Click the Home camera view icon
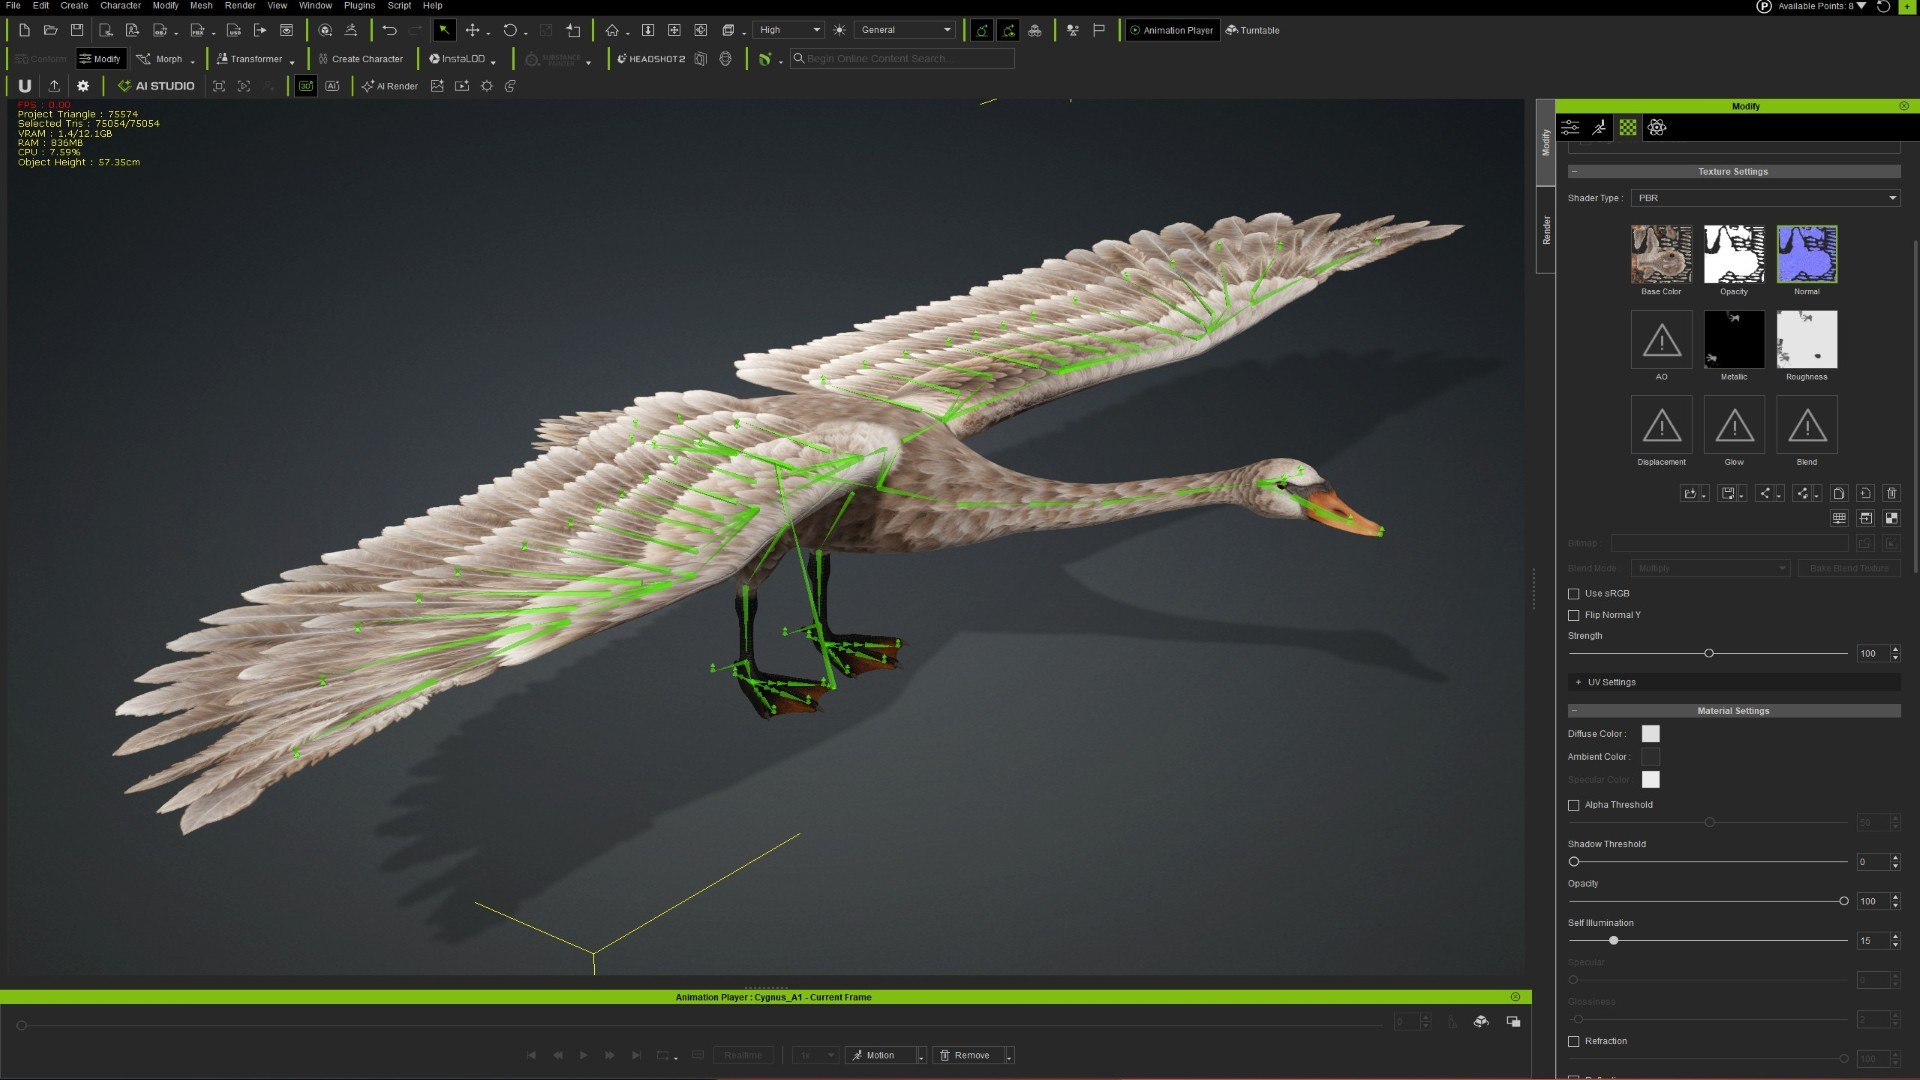Viewport: 1920px width, 1080px height. [612, 30]
